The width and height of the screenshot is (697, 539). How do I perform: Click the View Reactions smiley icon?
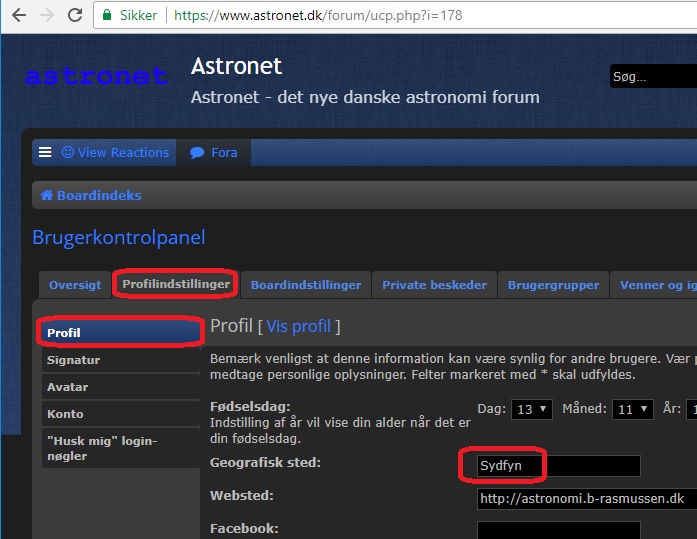coord(68,152)
